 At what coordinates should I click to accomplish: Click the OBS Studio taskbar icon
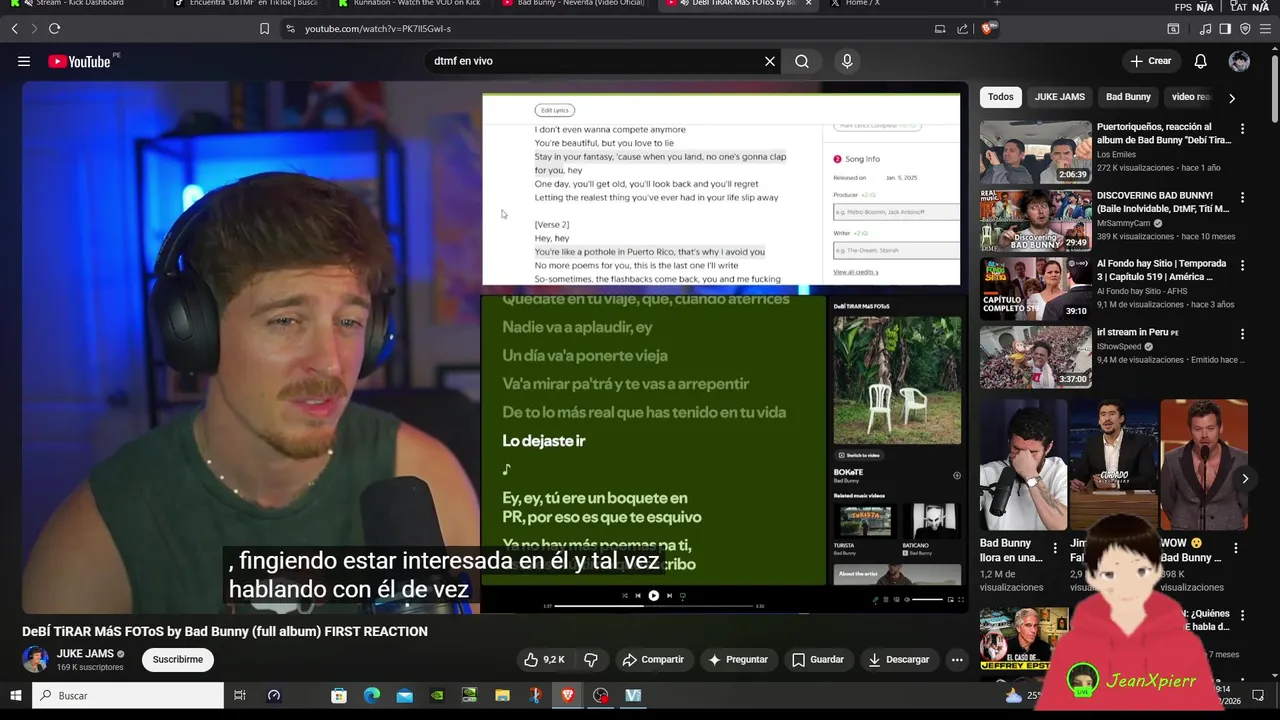(x=600, y=696)
